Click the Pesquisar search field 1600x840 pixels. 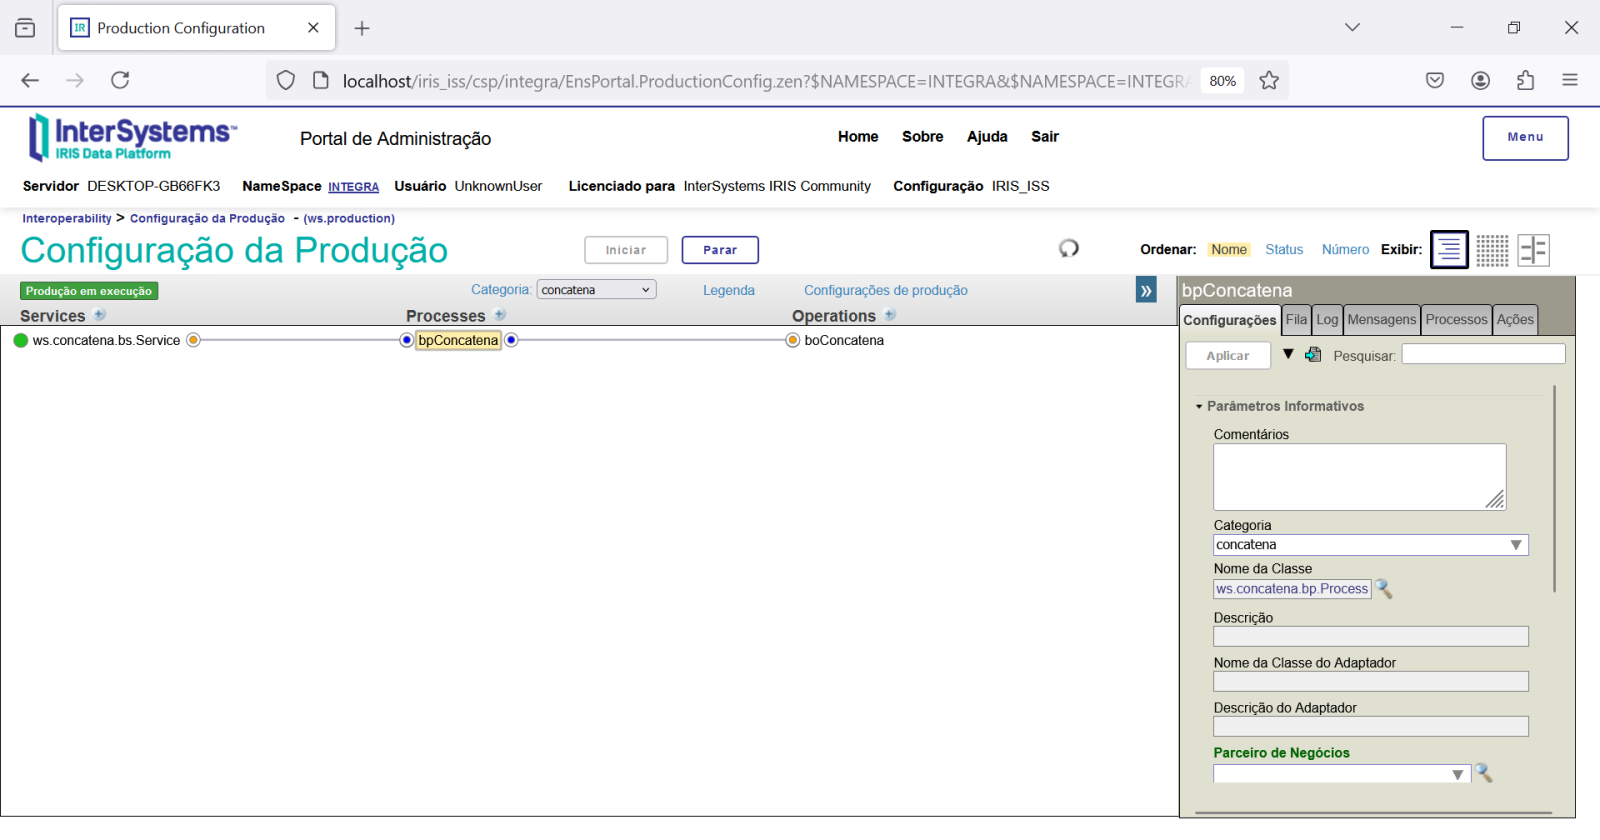[x=1483, y=354]
